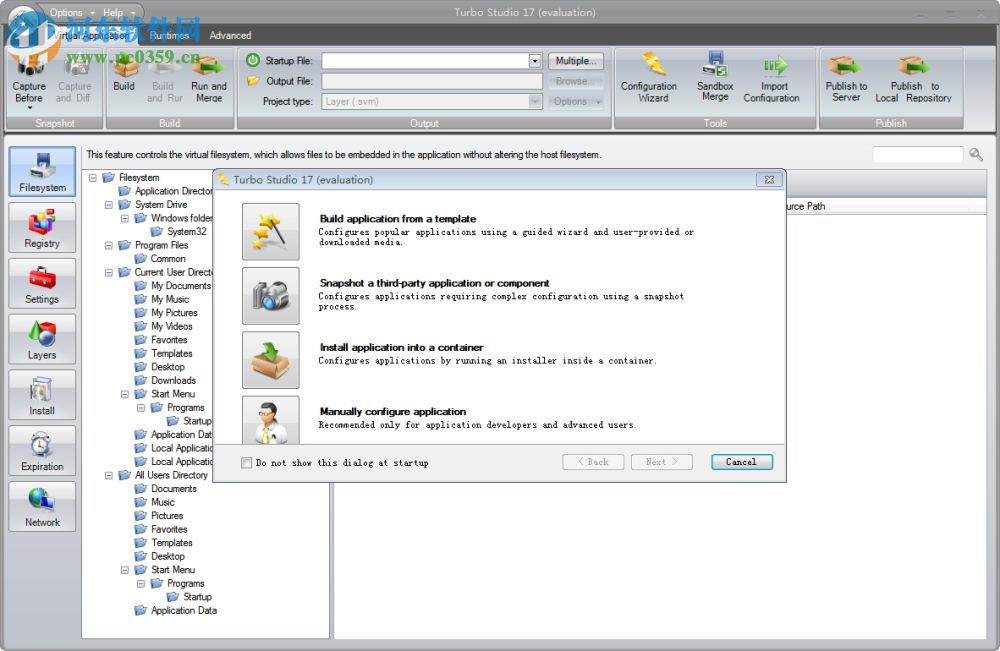Open the Install panel in the sidebar
Screen dimensions: 1000x651
coord(42,395)
